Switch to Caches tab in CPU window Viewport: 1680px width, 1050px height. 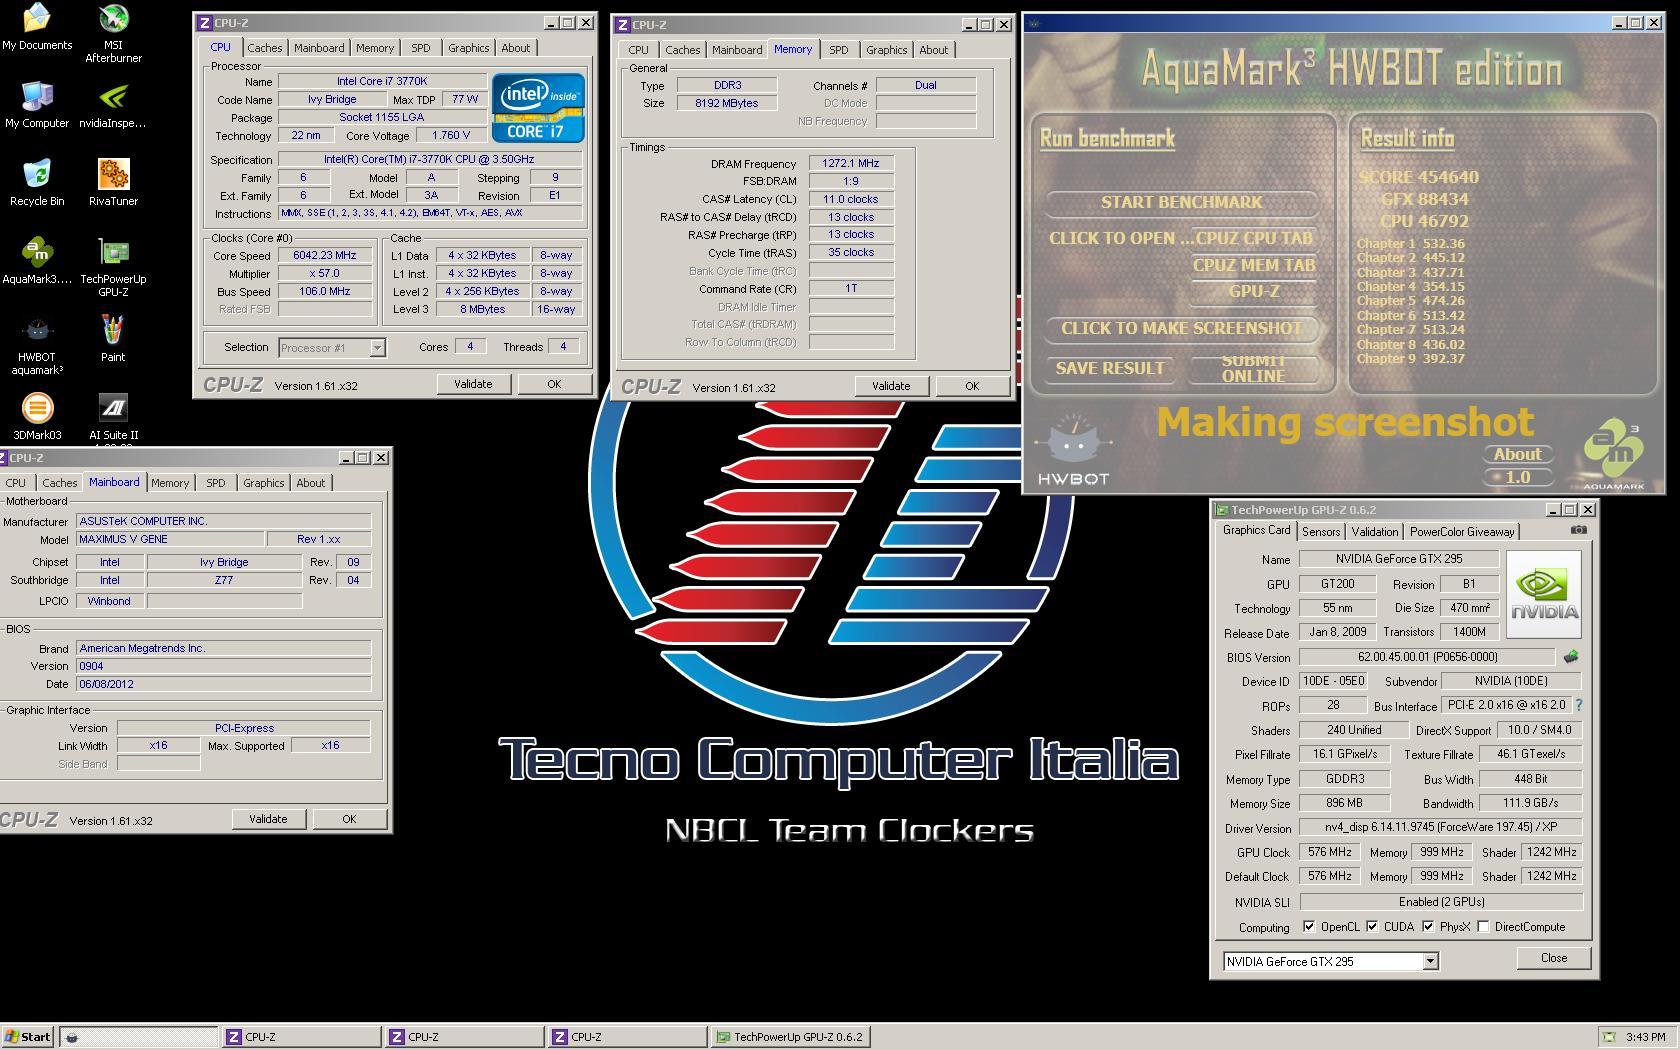click(265, 48)
